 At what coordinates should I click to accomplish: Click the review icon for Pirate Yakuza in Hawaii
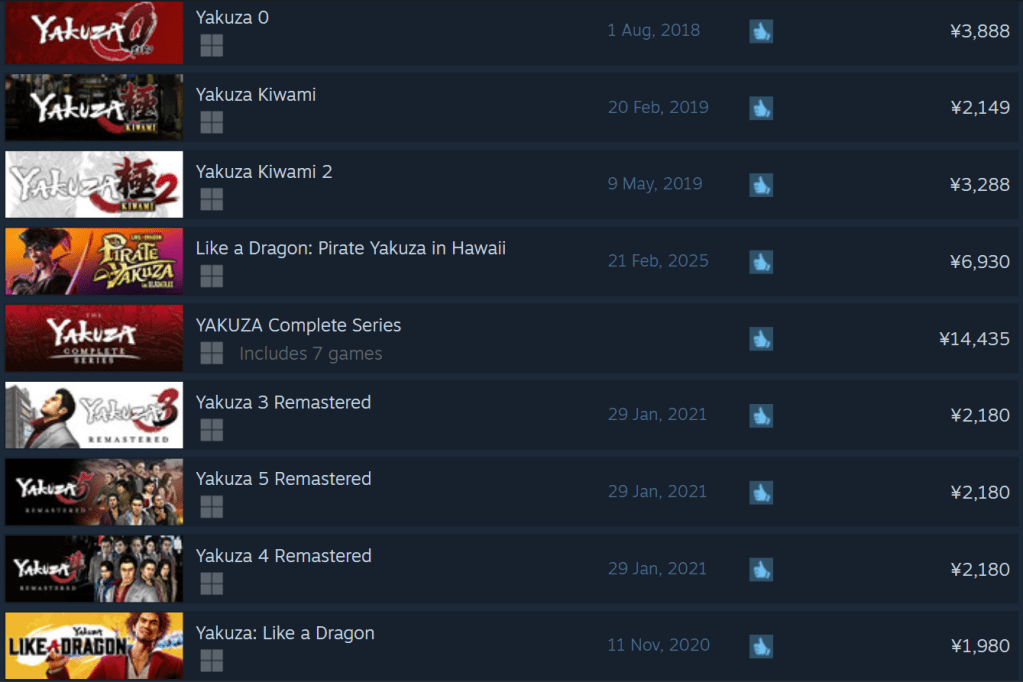coord(761,262)
